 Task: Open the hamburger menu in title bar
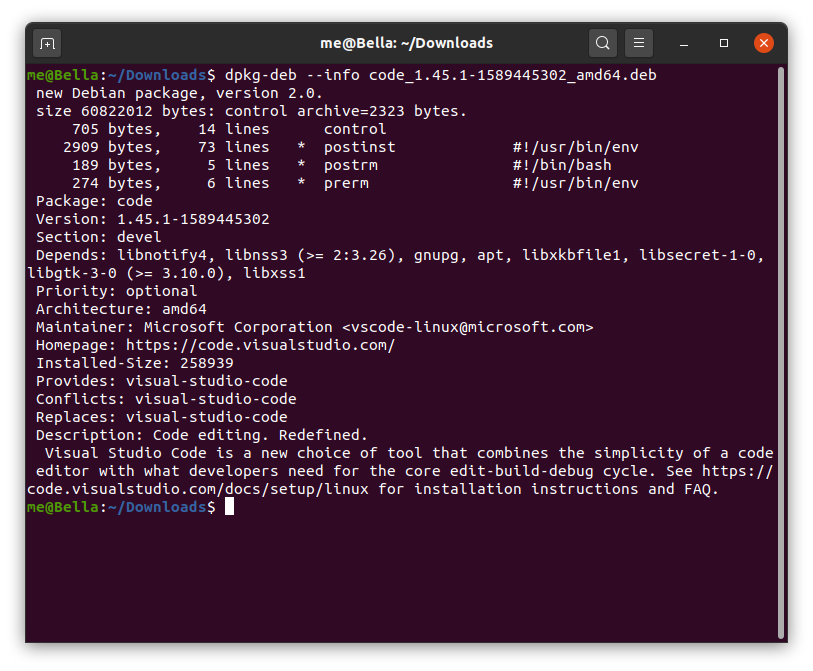(639, 43)
